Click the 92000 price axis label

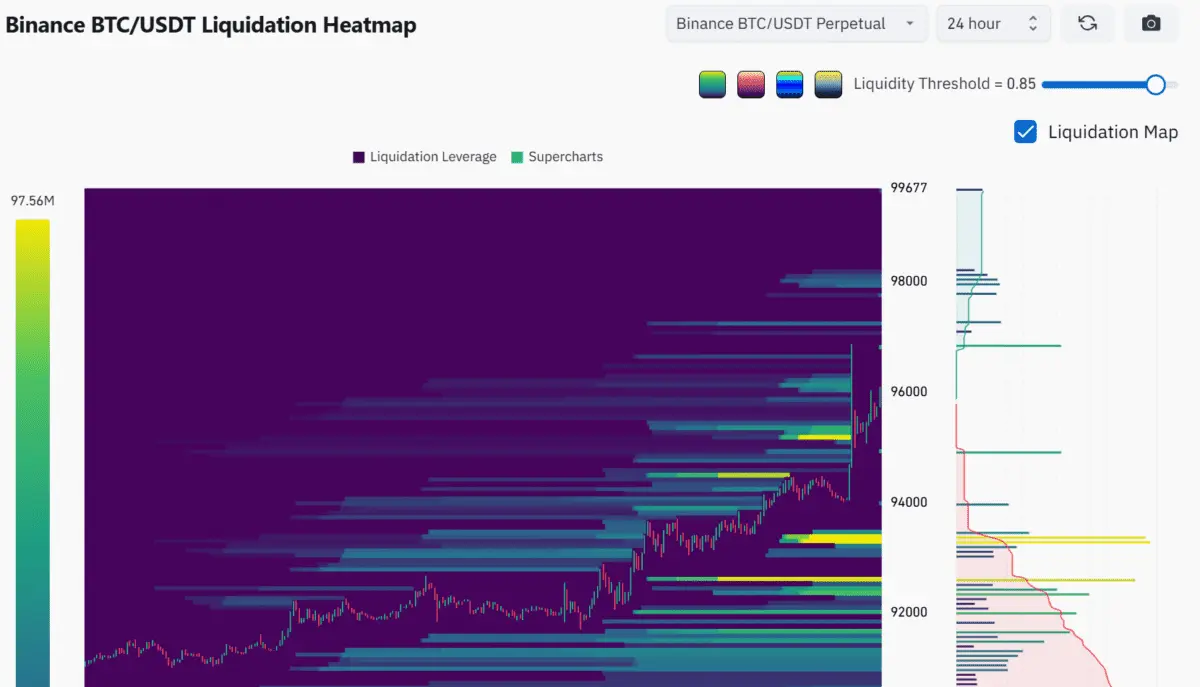coord(910,613)
